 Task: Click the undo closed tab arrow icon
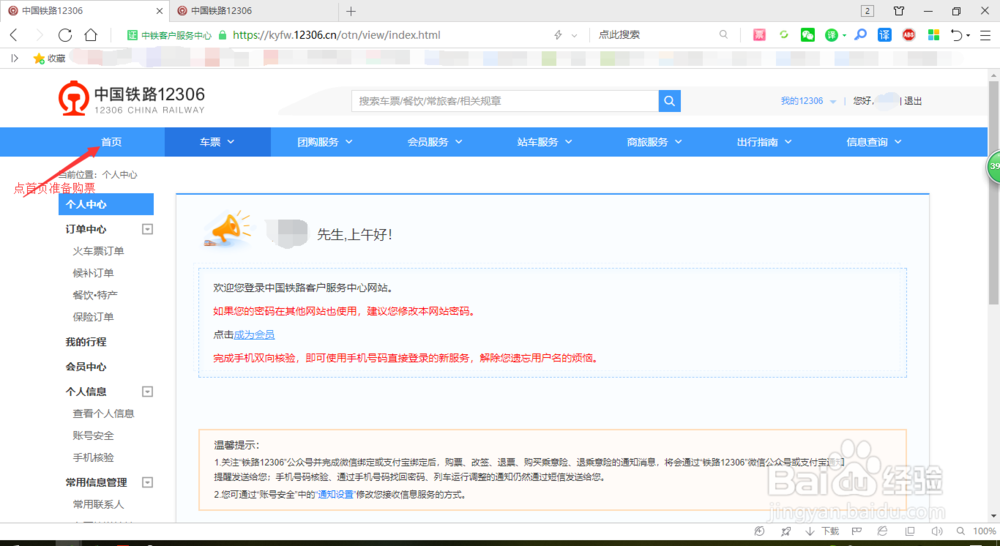(x=956, y=35)
